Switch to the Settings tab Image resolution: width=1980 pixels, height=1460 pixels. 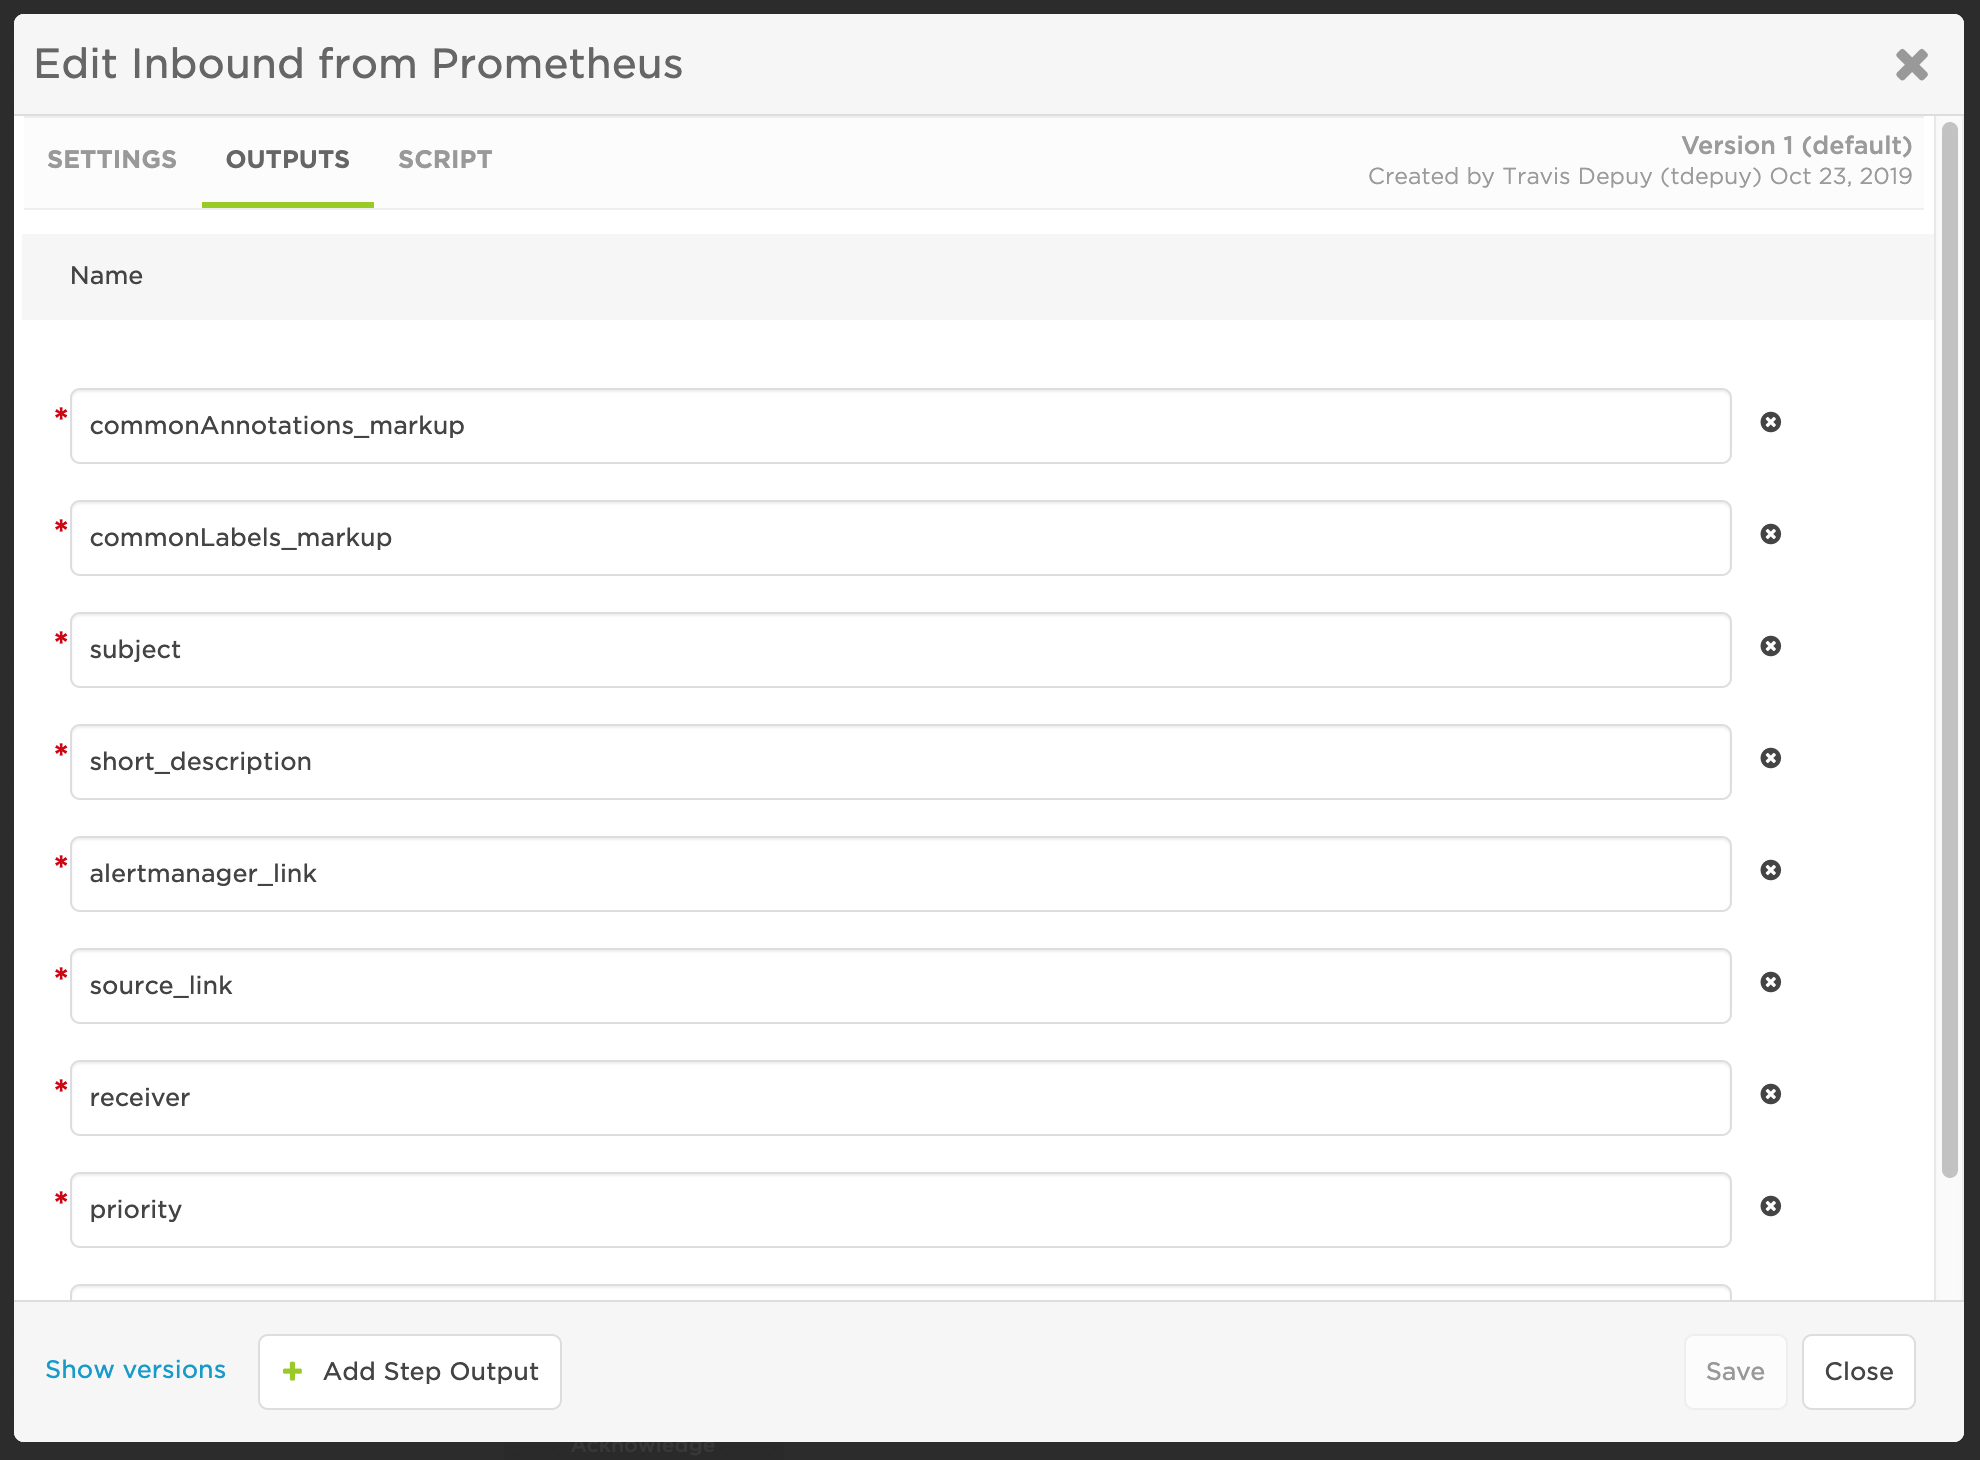point(112,160)
